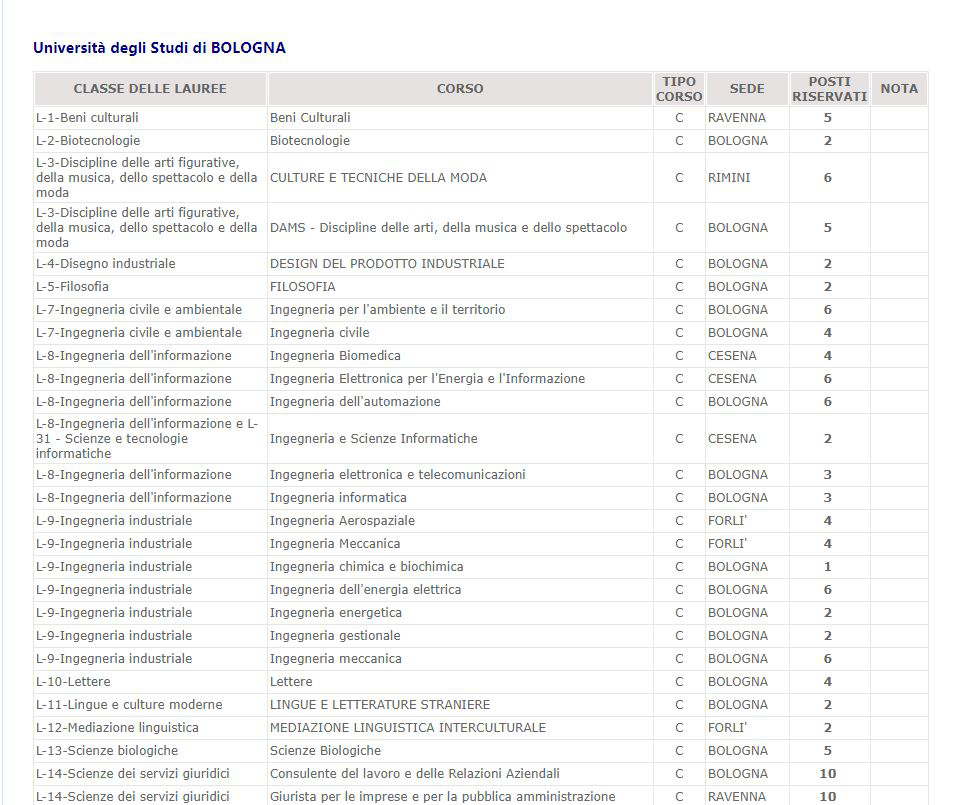Select the L-13-Scienze biologiche class cell
Viewport: 958px width, 805px height.
click(107, 751)
